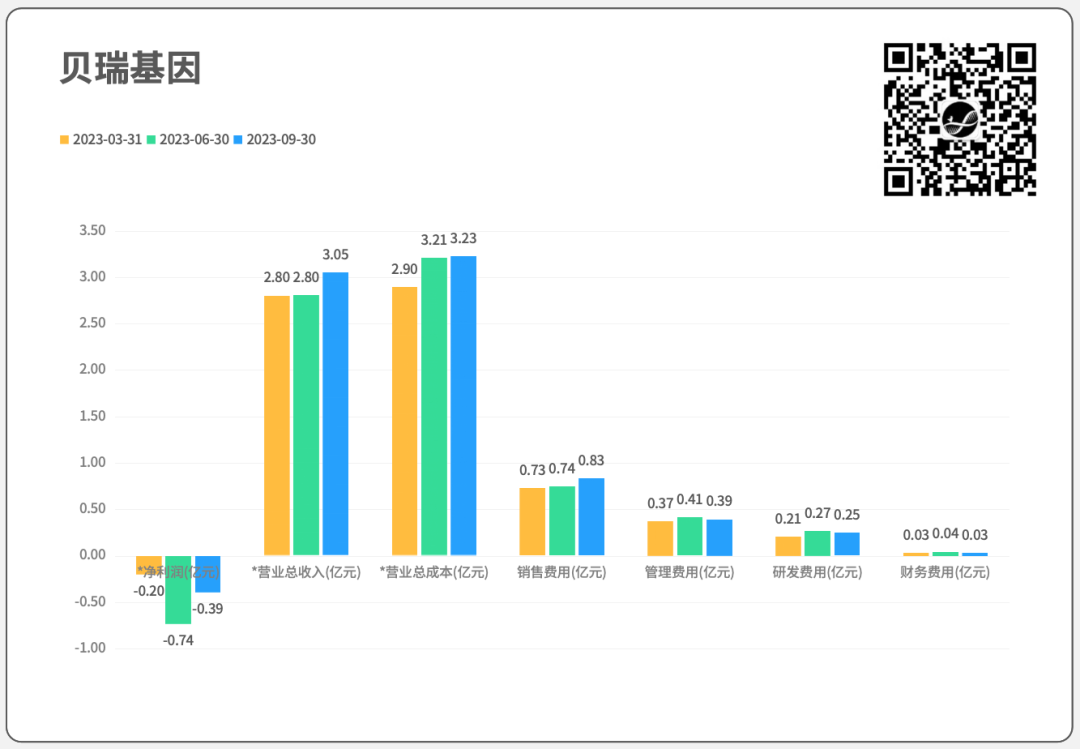Toggle the 2023-09-30 legend series
The width and height of the screenshot is (1080, 749).
tap(281, 140)
